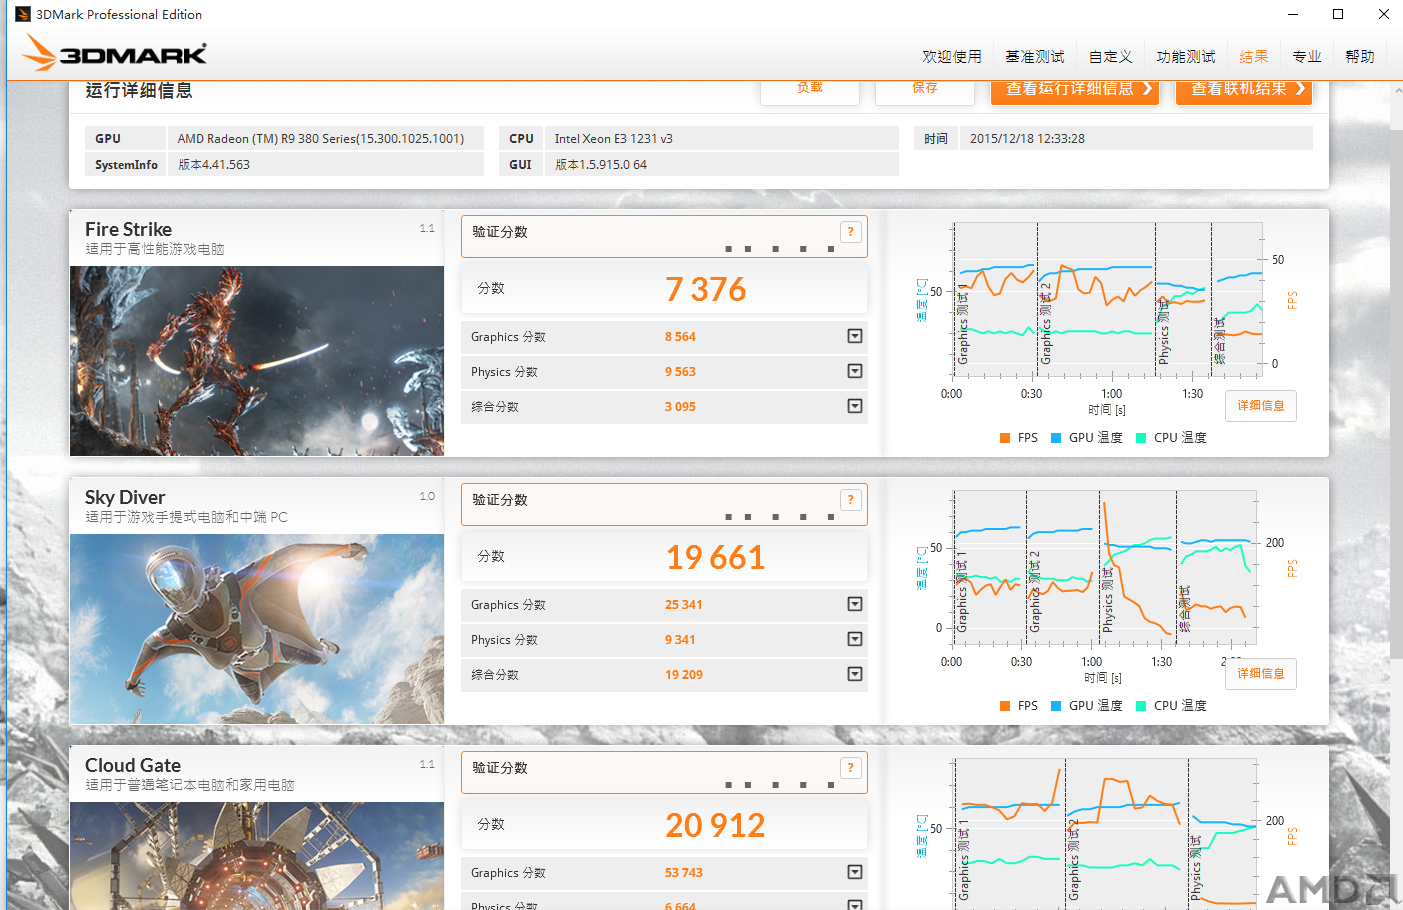
Task: Open Fire Strike chart 详细信息 button
Action: (x=1261, y=406)
